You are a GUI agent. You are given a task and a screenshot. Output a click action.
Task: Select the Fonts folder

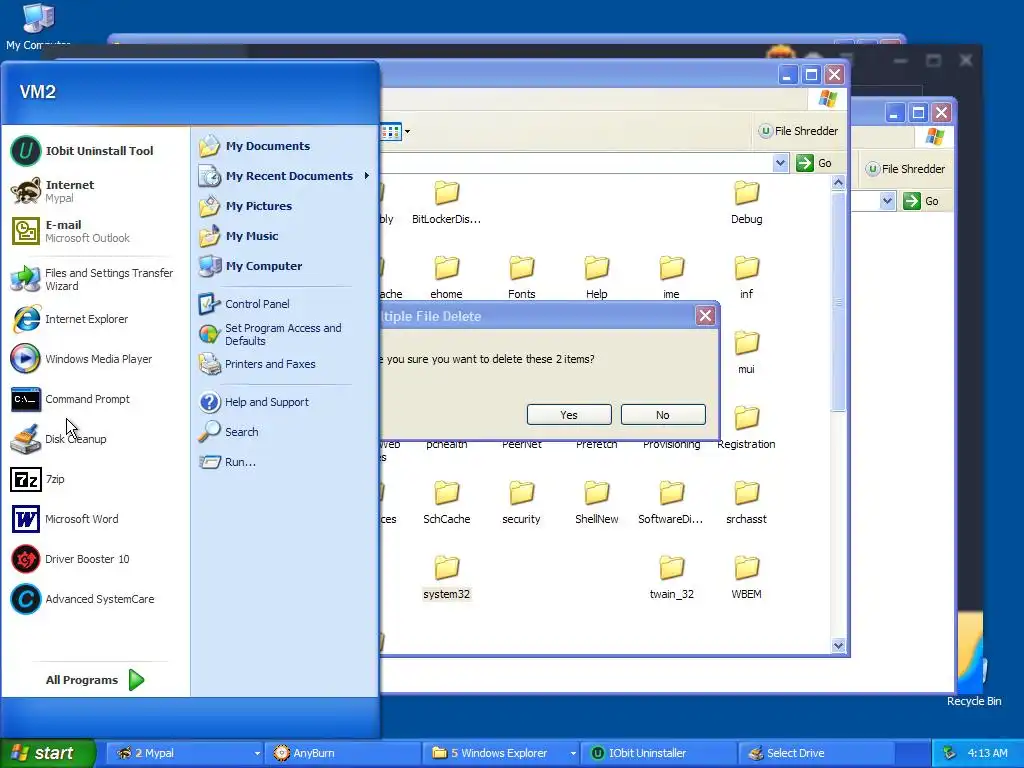tap(522, 278)
